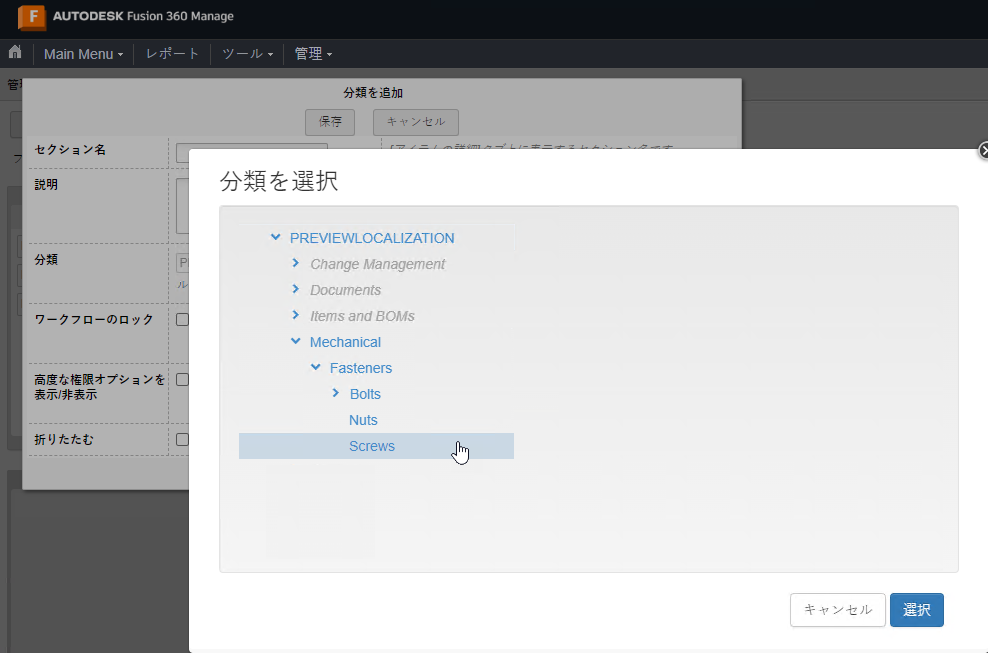Select Nuts classification
Viewport: 988px width, 653px height.
[363, 420]
